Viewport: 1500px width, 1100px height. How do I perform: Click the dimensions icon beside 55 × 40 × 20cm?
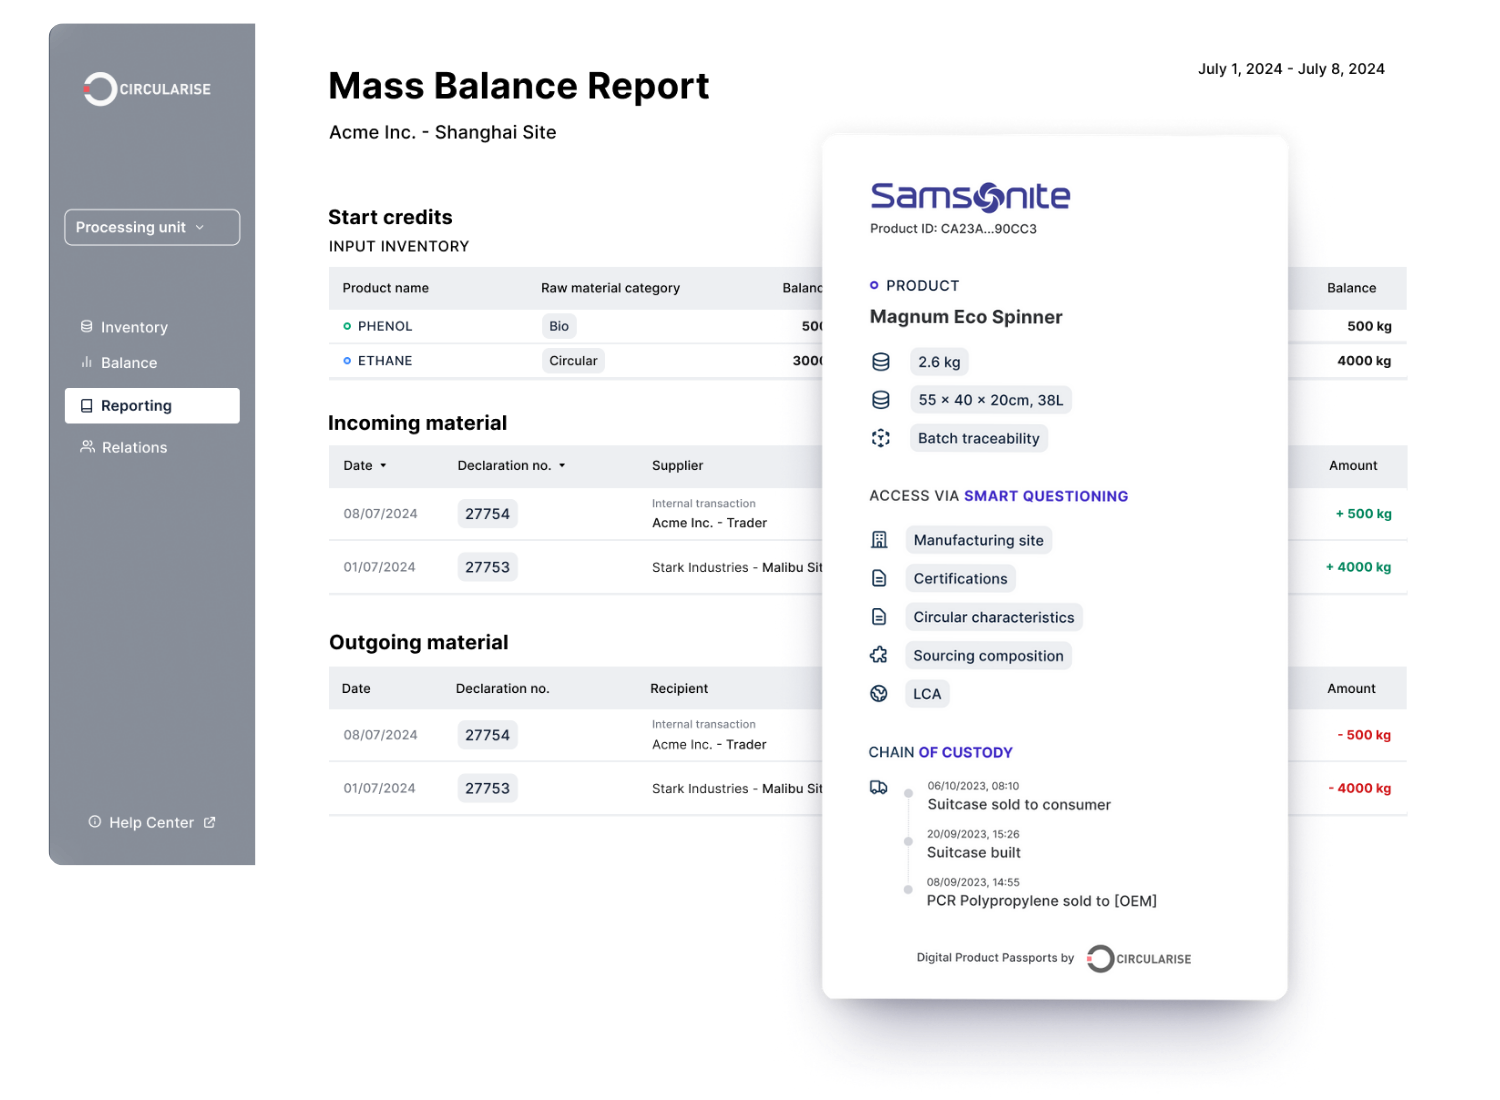(881, 400)
